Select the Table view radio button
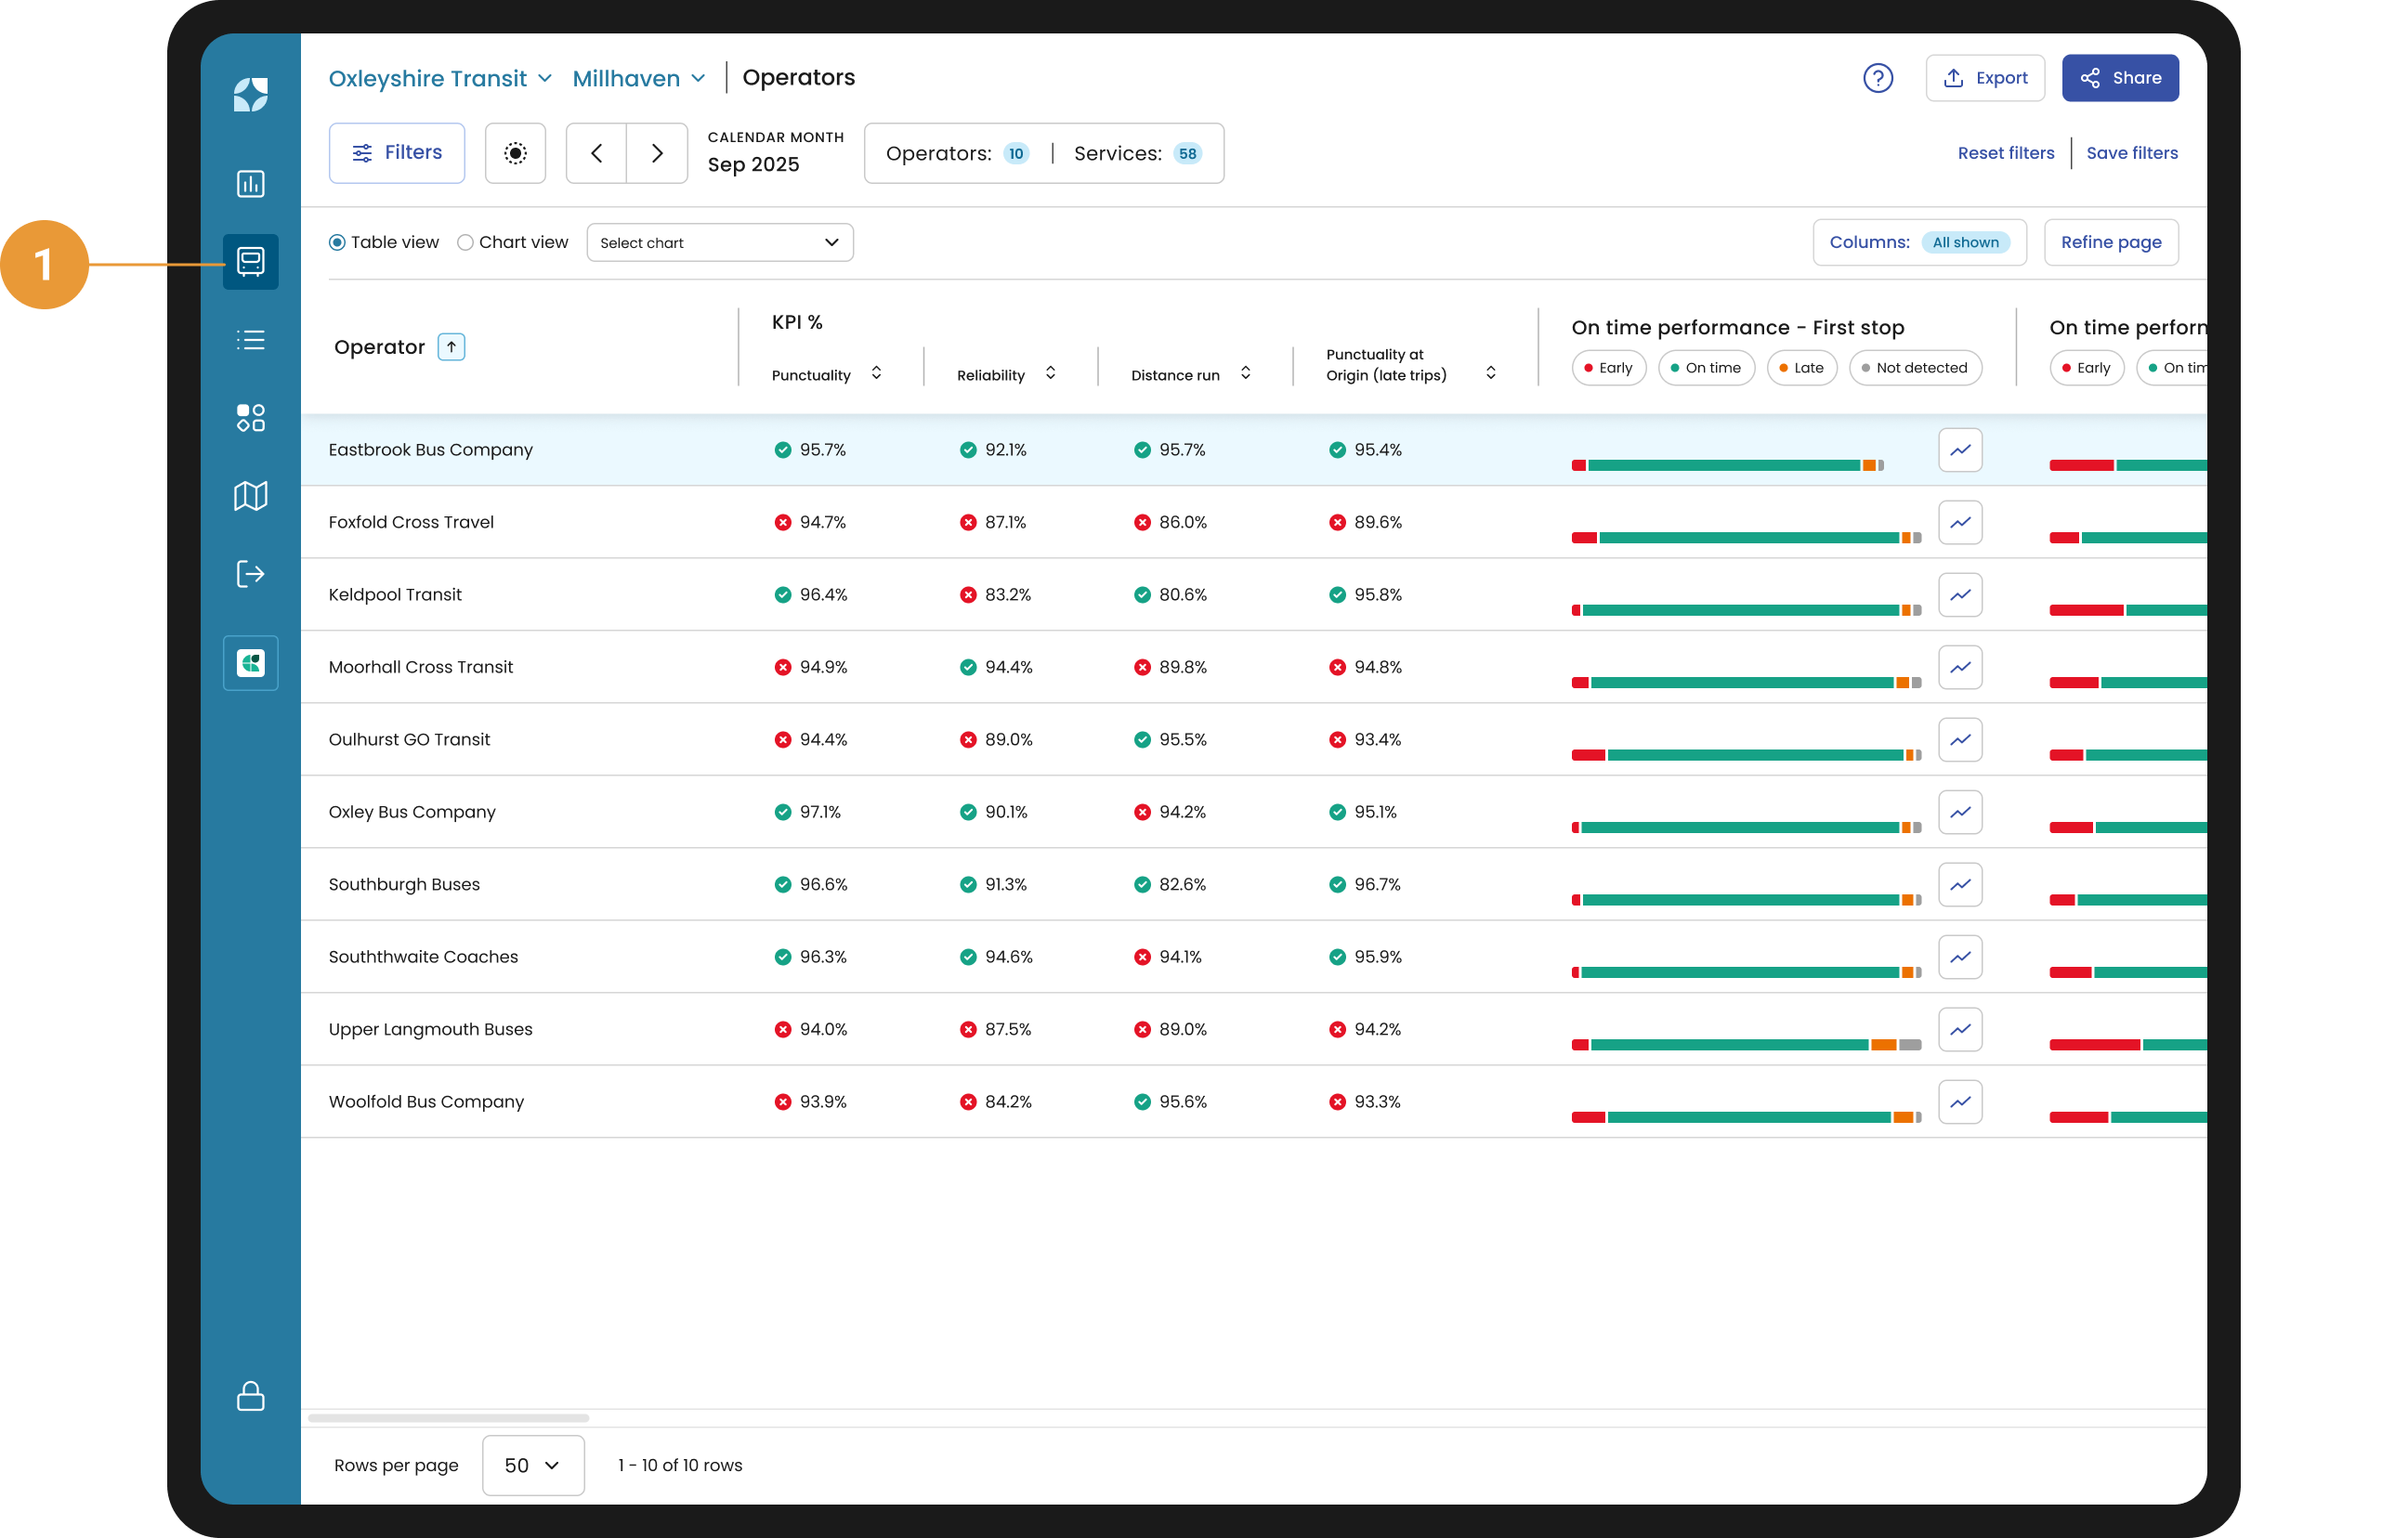 coord(337,242)
